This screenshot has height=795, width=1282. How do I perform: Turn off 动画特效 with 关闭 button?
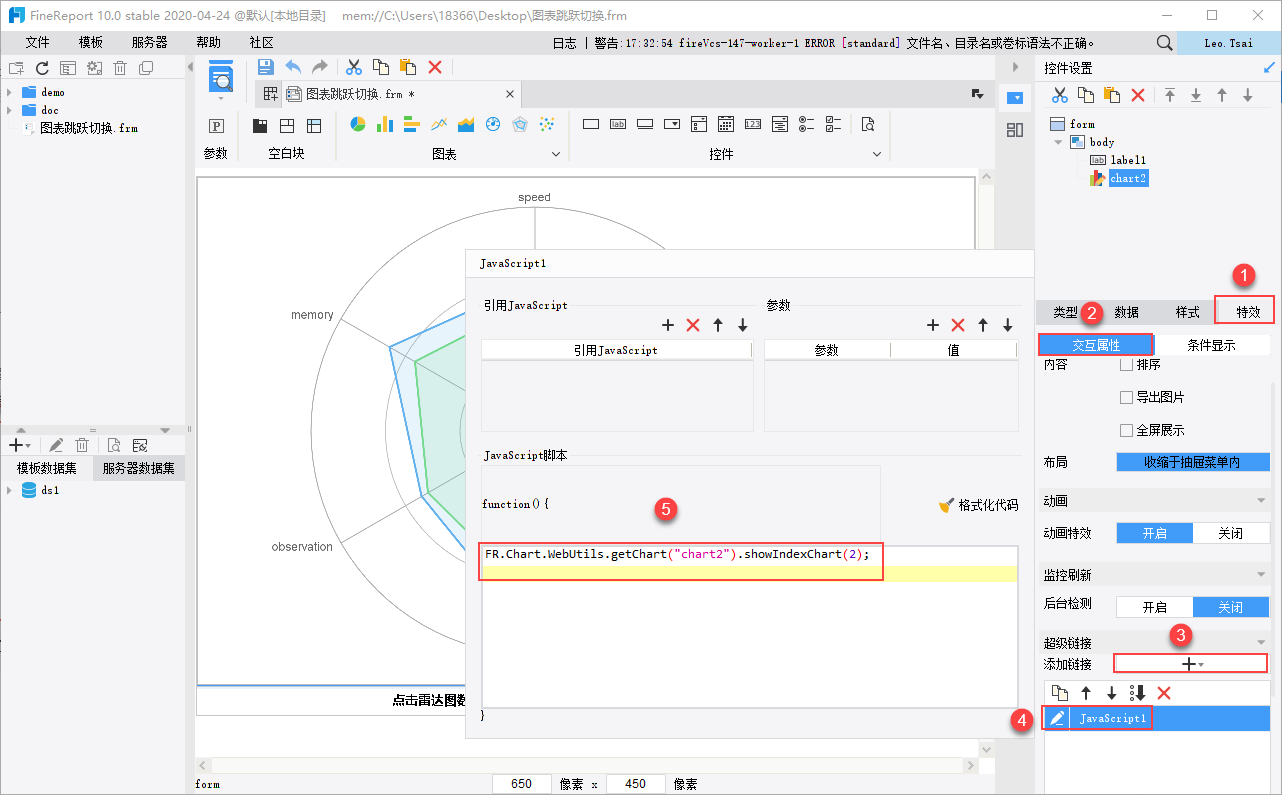coord(1231,533)
